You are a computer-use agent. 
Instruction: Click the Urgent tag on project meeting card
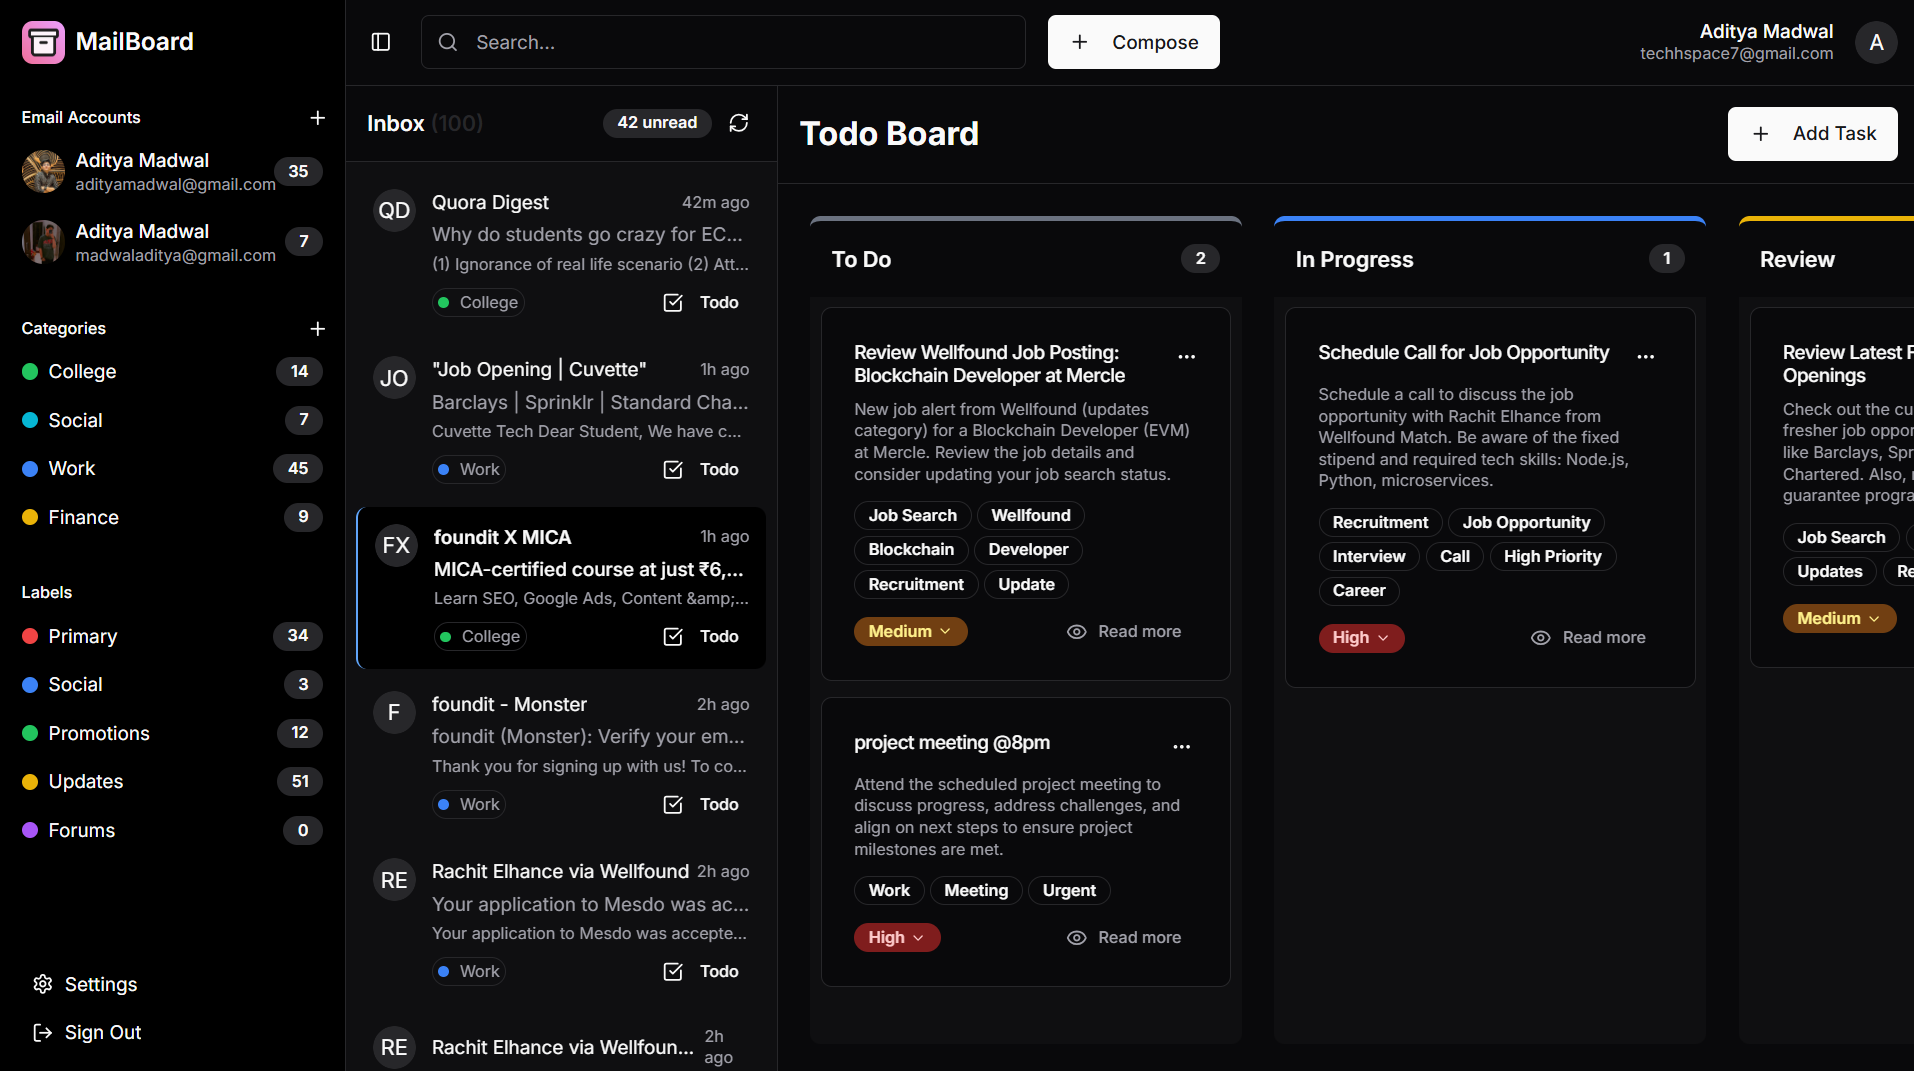(x=1069, y=891)
